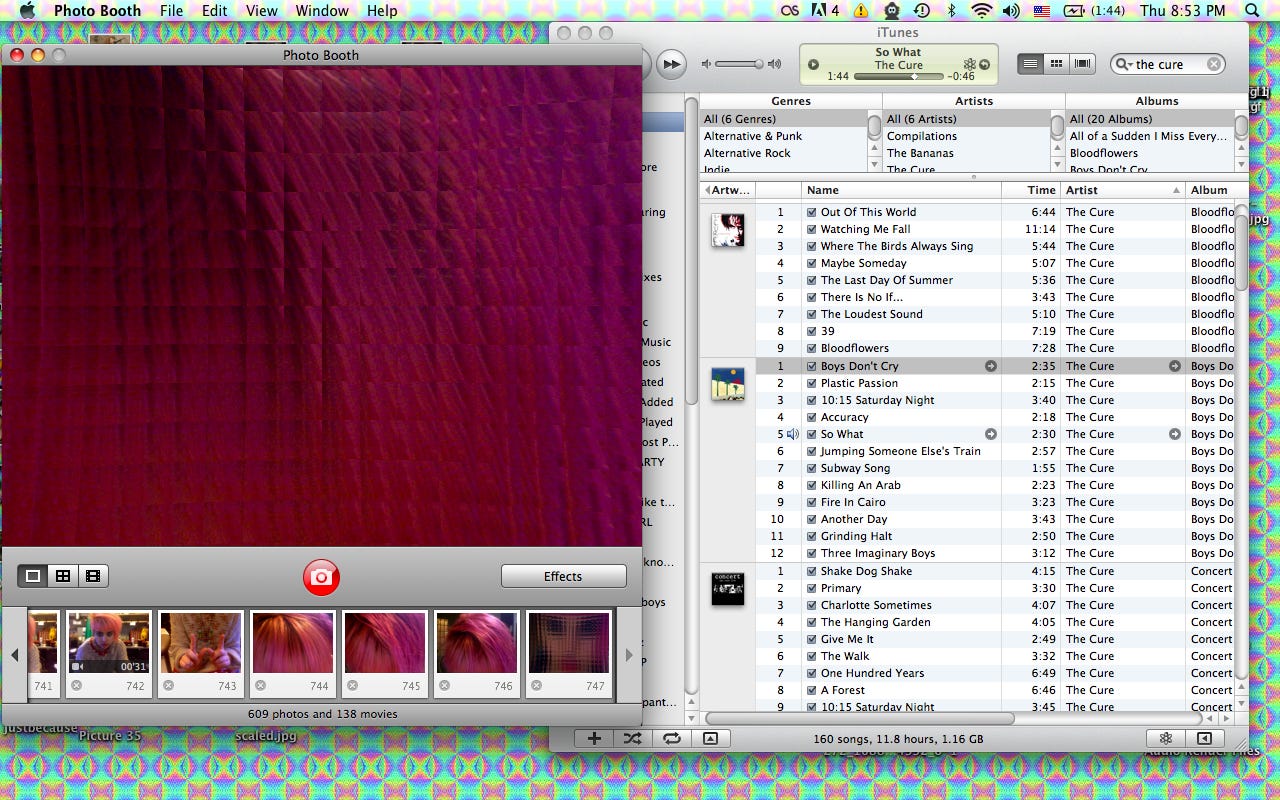Switch iTunes to grid view
This screenshot has width=1280, height=800.
point(1056,64)
